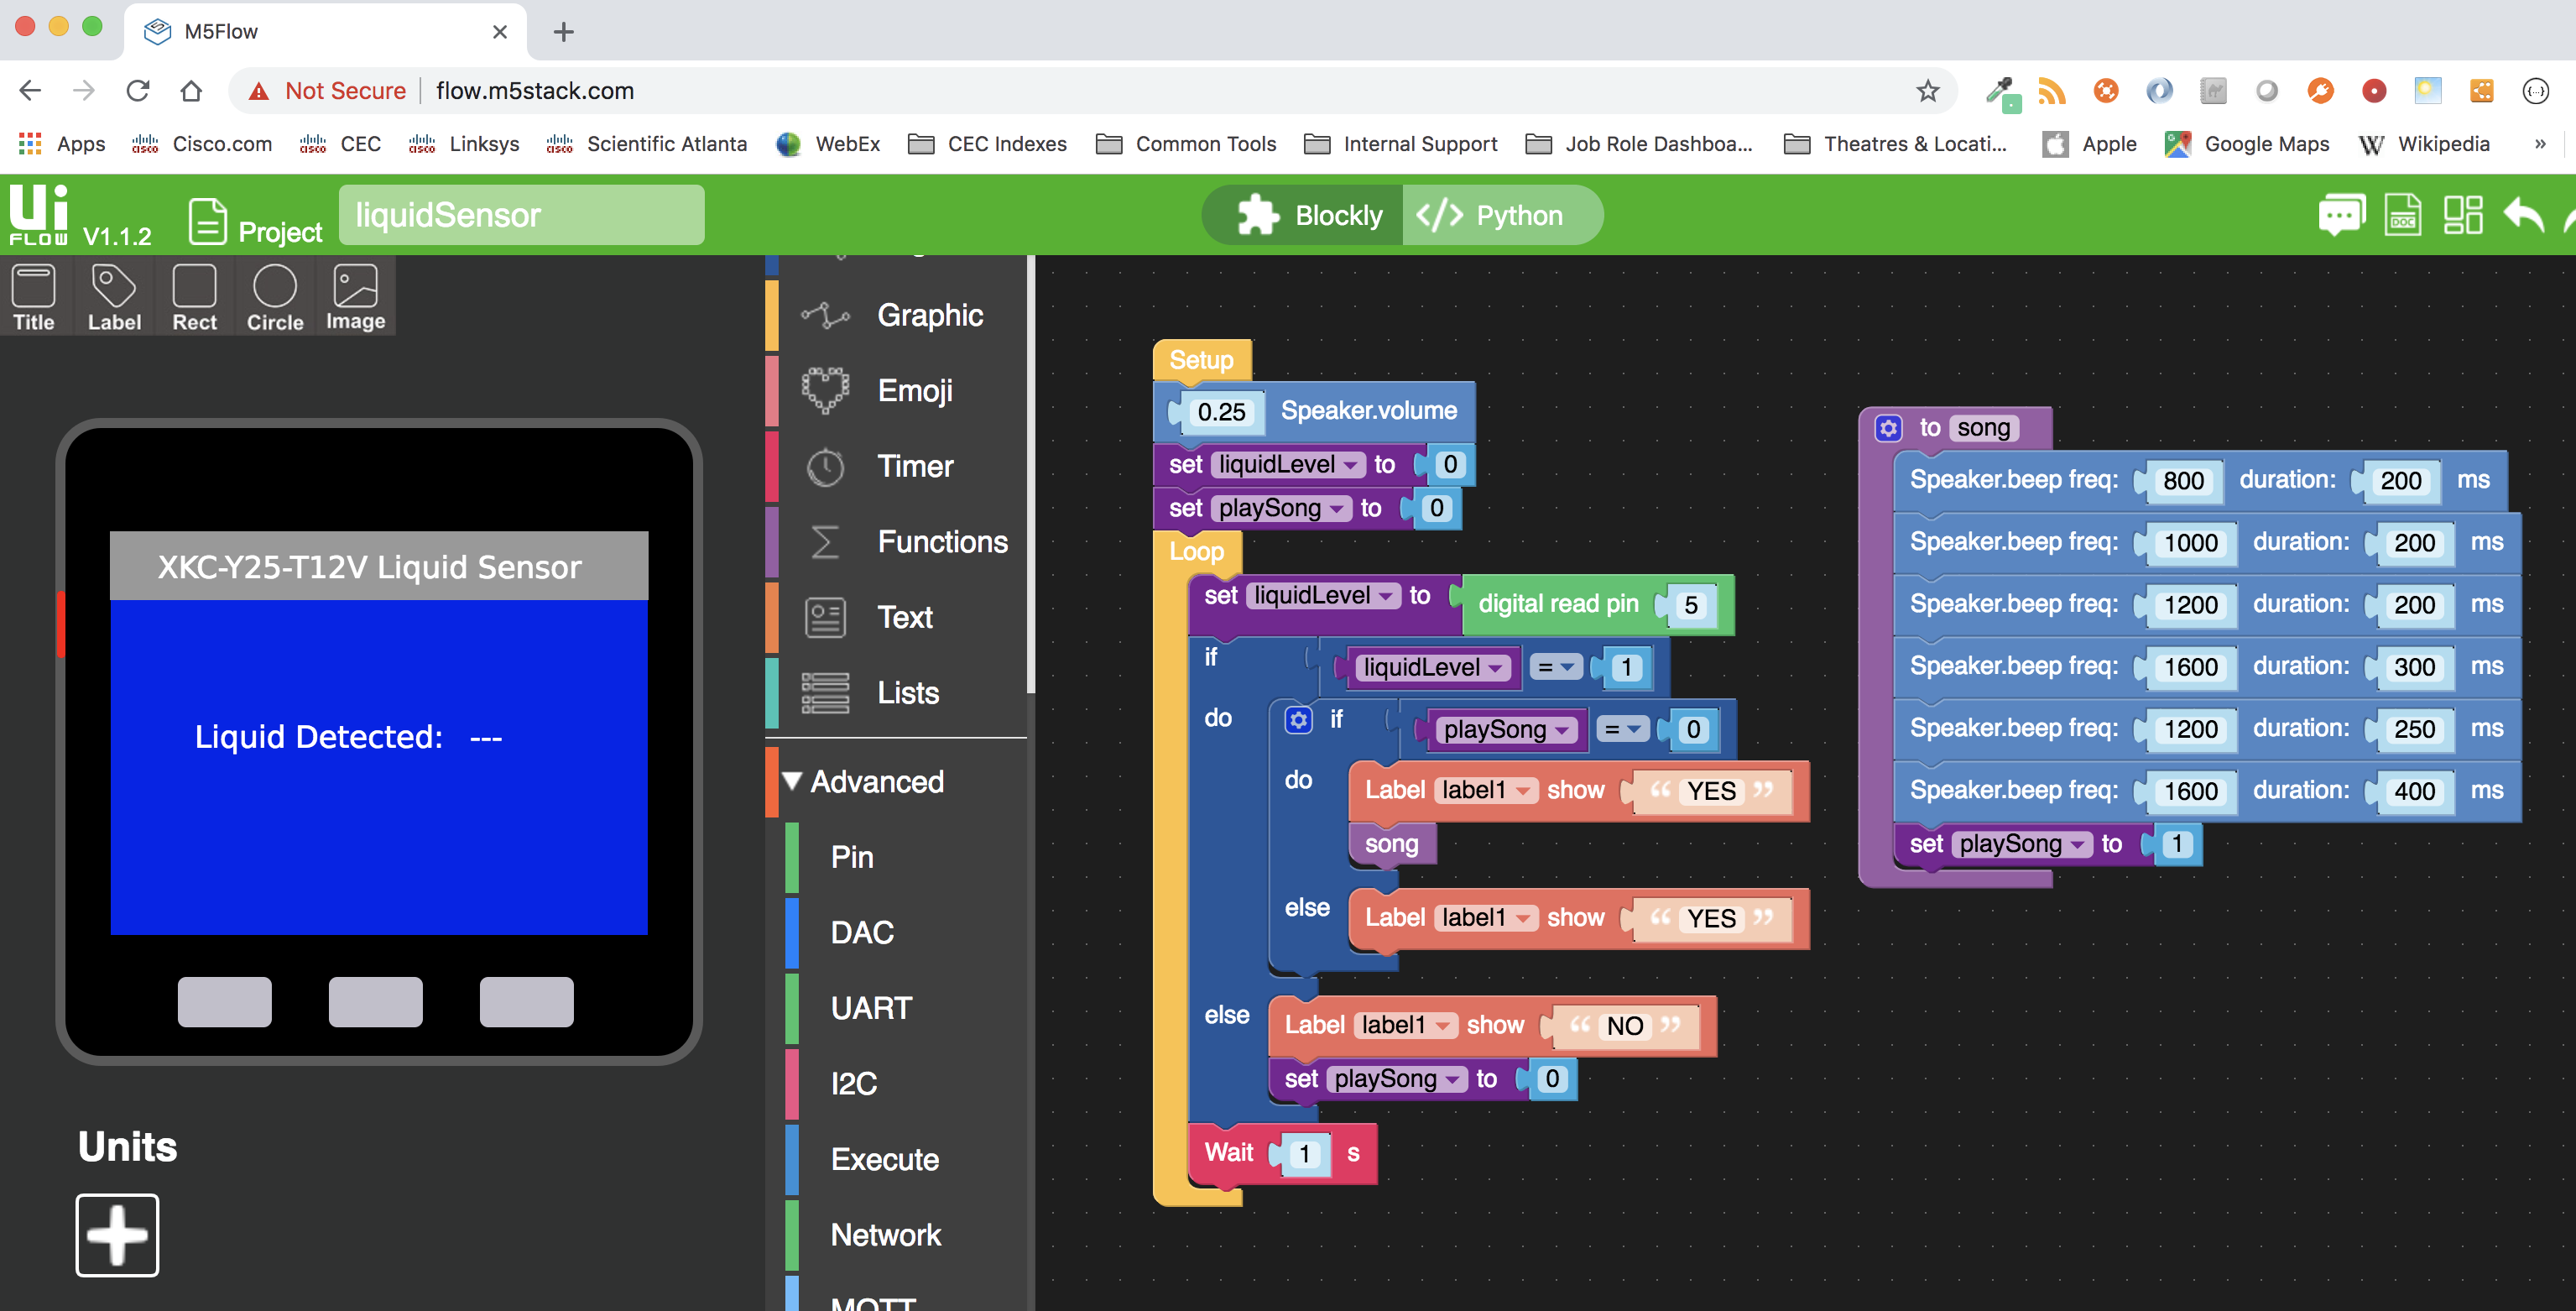Edit the digital read pin number 5
This screenshot has height=1311, width=2576.
tap(1691, 605)
